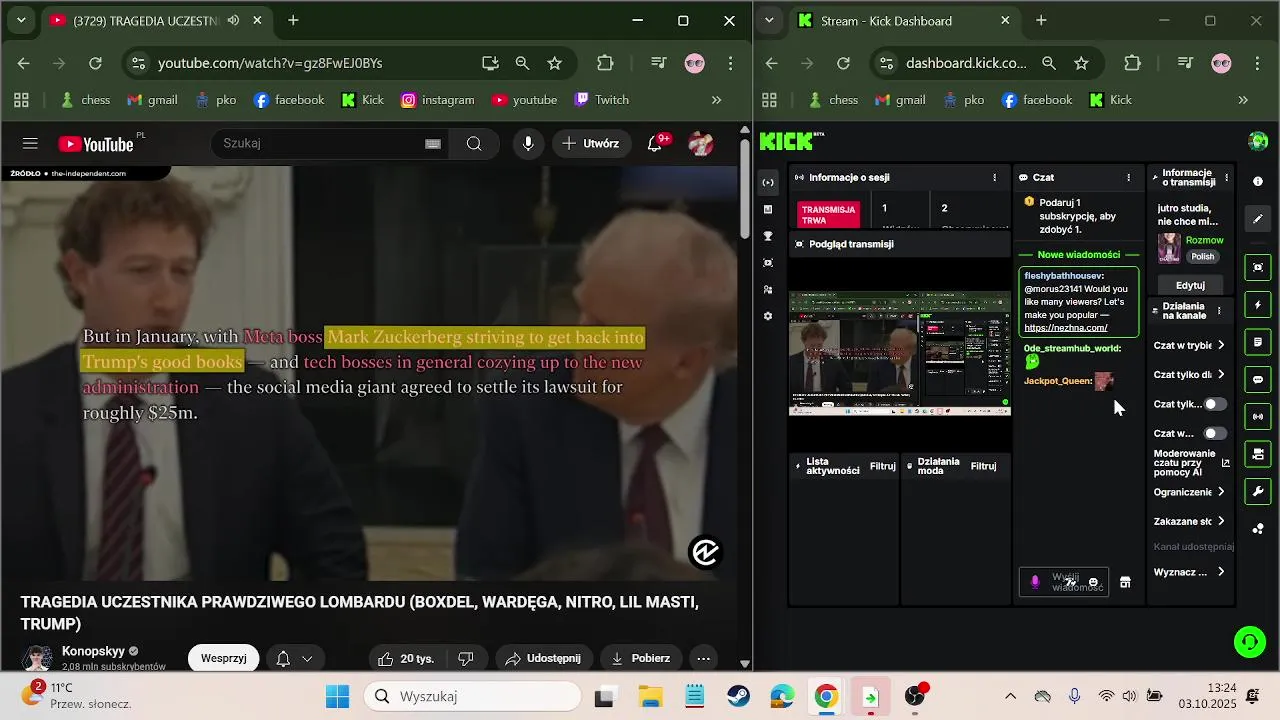This screenshot has height=720, width=1280.
Task: Expand the 'Czat tylko dla' option
Action: click(x=1189, y=375)
